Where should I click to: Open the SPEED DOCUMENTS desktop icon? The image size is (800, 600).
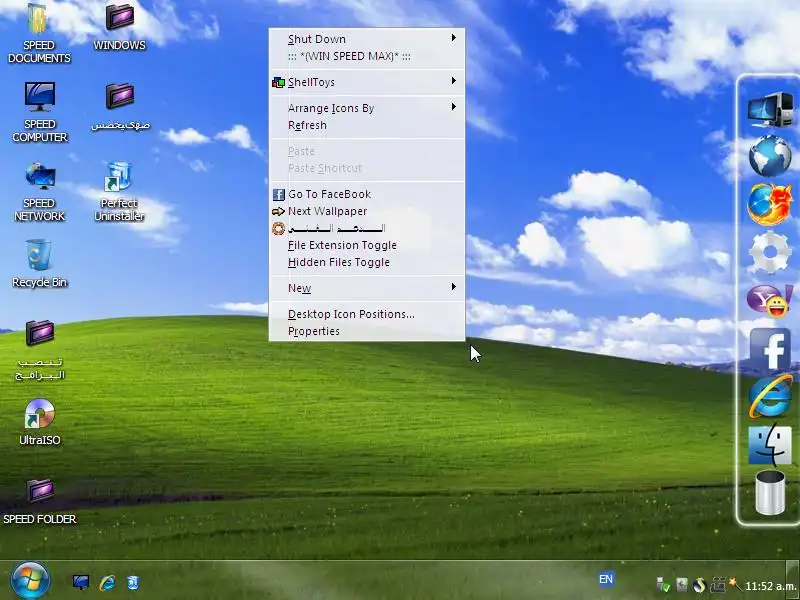point(39,33)
